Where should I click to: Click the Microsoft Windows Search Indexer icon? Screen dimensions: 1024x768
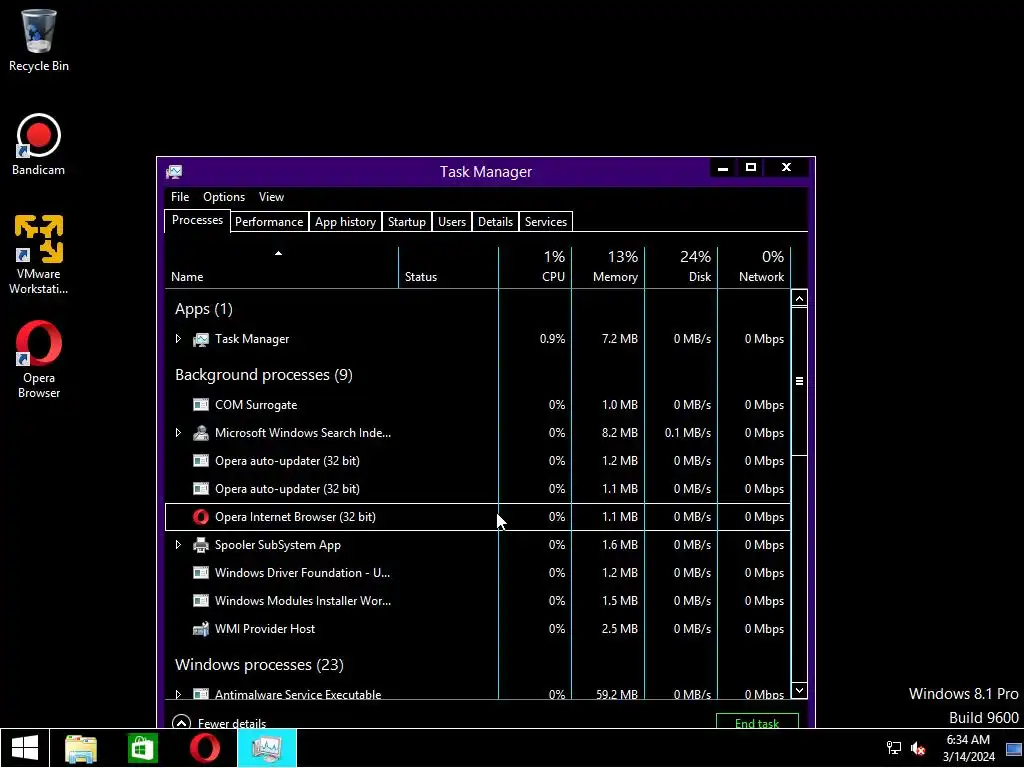tap(200, 433)
